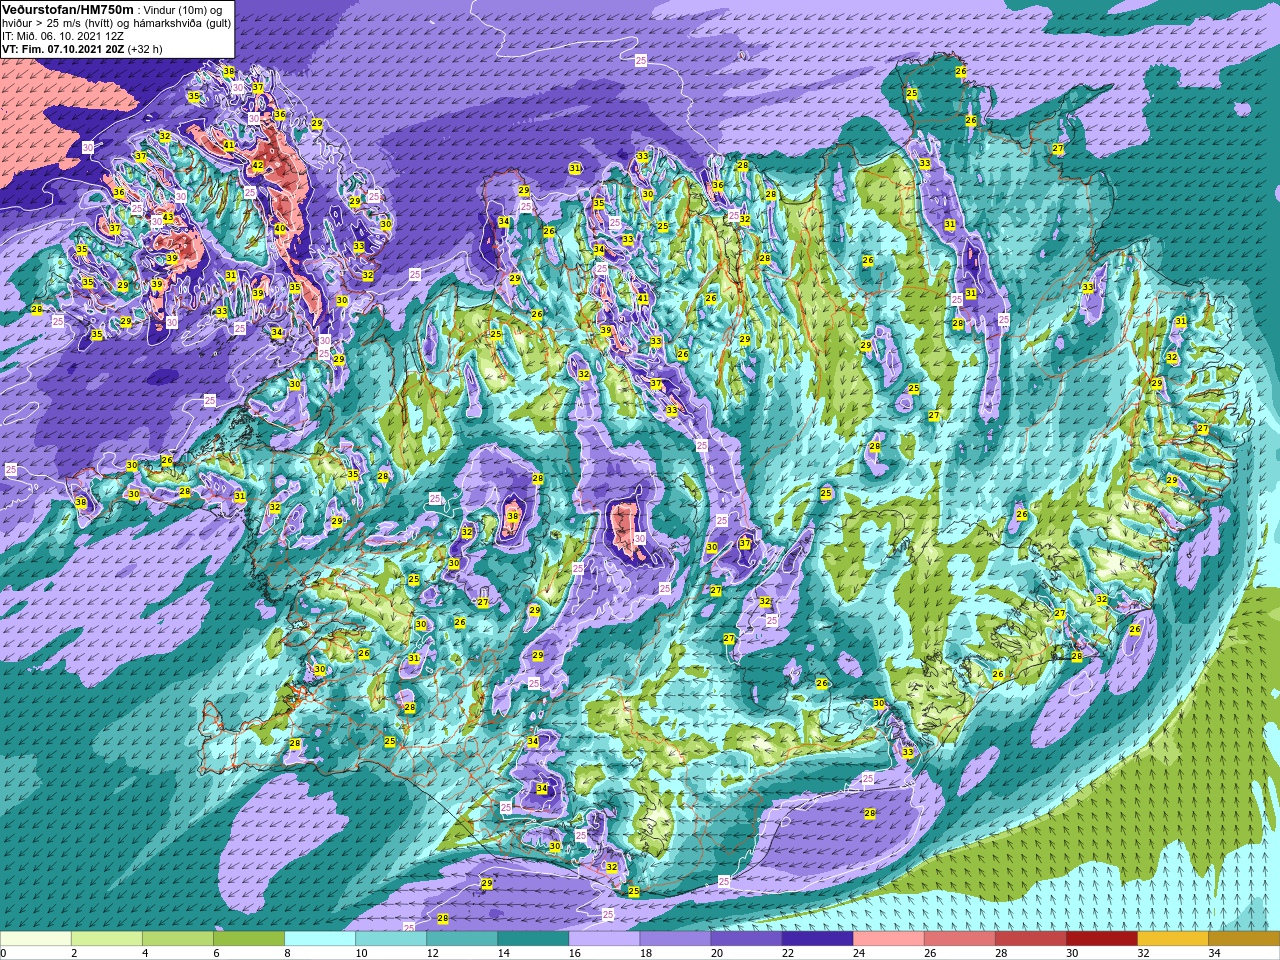1280x960 pixels.
Task: Click the Veðurstofan/HM750m title text
Action: point(68,8)
